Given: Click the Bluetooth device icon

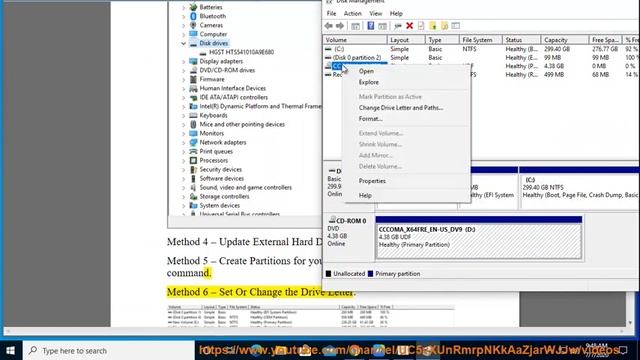Looking at the screenshot, I should tap(193, 16).
